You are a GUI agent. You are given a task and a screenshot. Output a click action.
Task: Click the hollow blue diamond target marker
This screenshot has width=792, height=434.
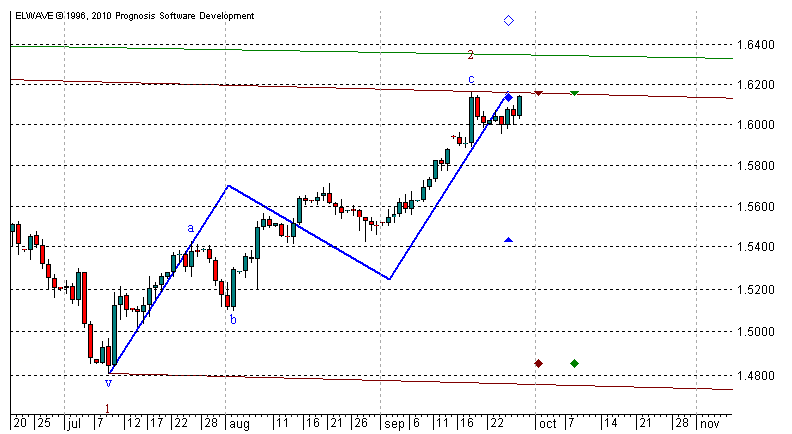(x=509, y=21)
